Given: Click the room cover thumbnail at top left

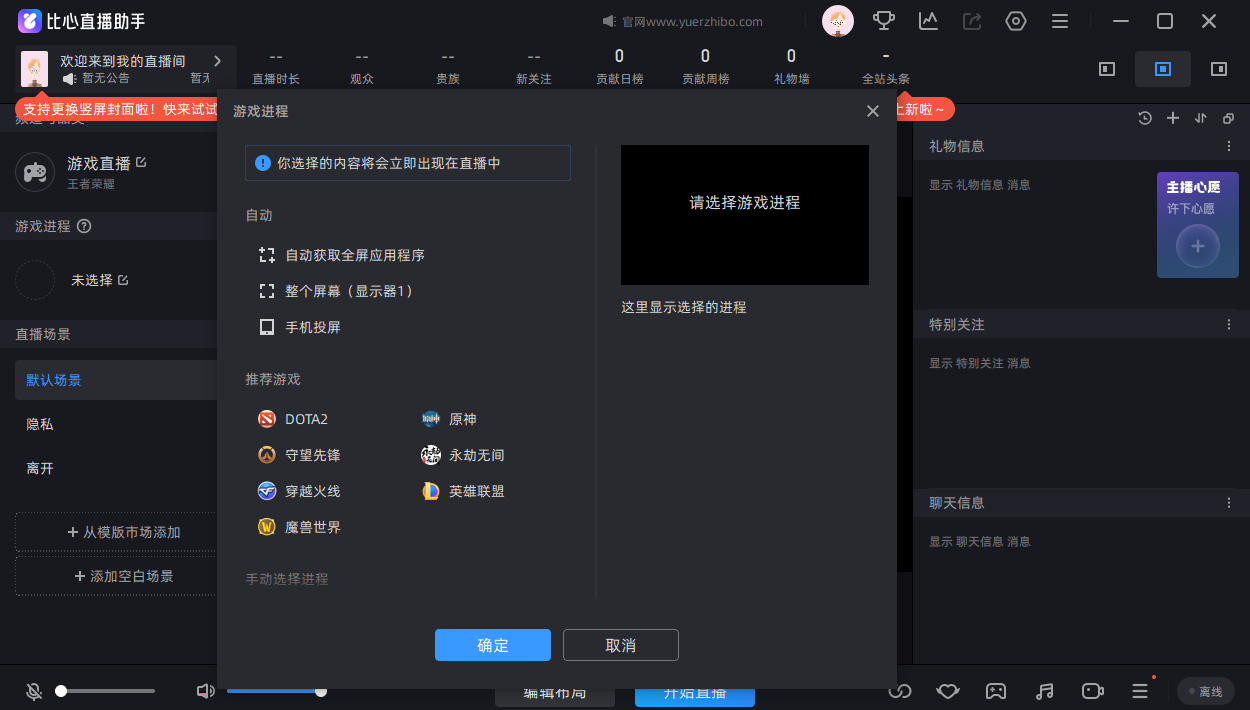Looking at the screenshot, I should tap(35, 69).
